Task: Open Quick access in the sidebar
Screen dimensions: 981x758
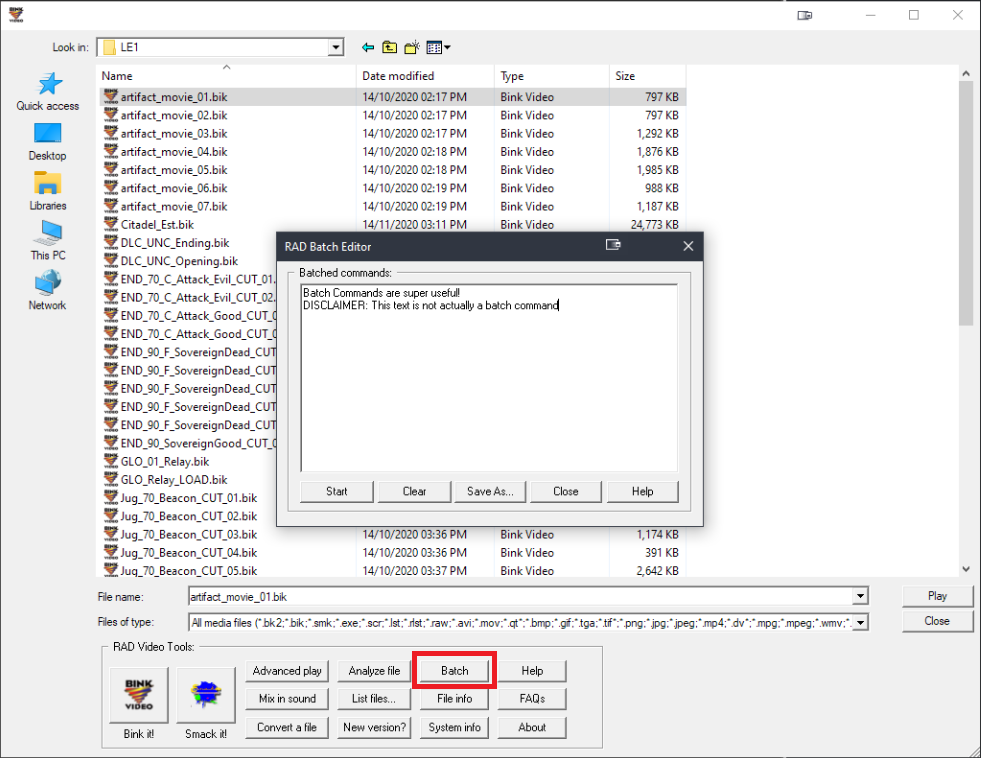Action: pyautogui.click(x=48, y=92)
